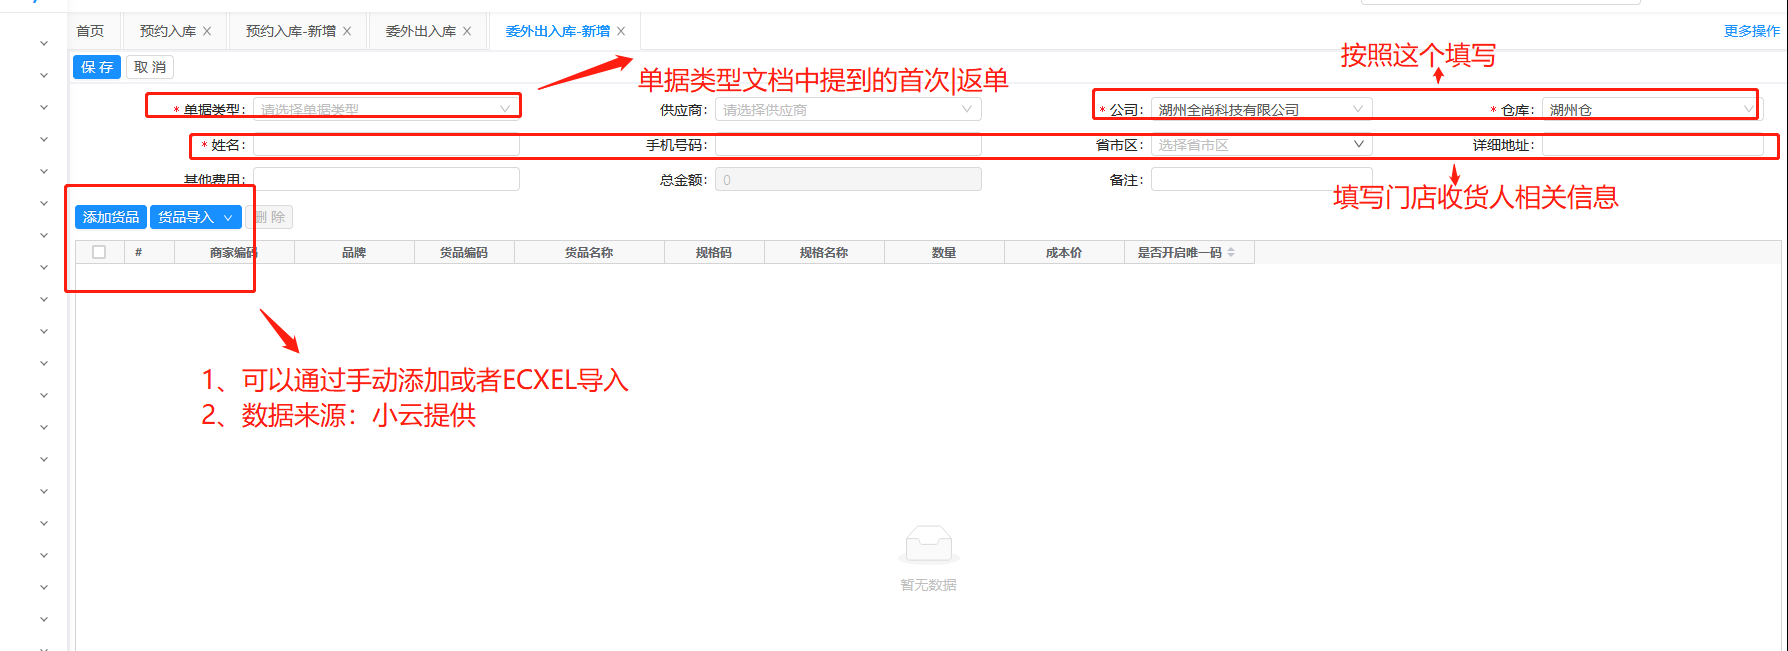Switch to the 委外出入库 tab
The height and width of the screenshot is (651, 1788).
420,31
